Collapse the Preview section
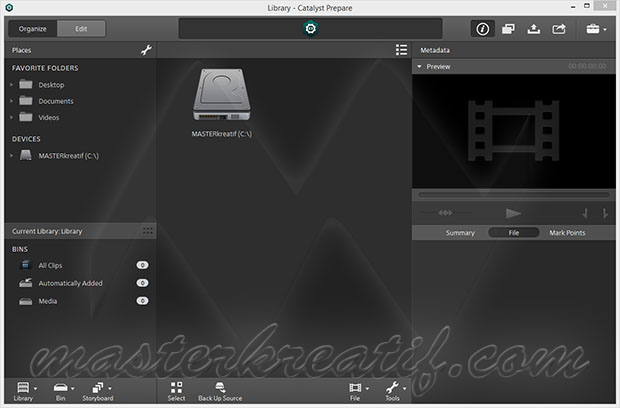Image resolution: width=620 pixels, height=408 pixels. pyautogui.click(x=419, y=66)
